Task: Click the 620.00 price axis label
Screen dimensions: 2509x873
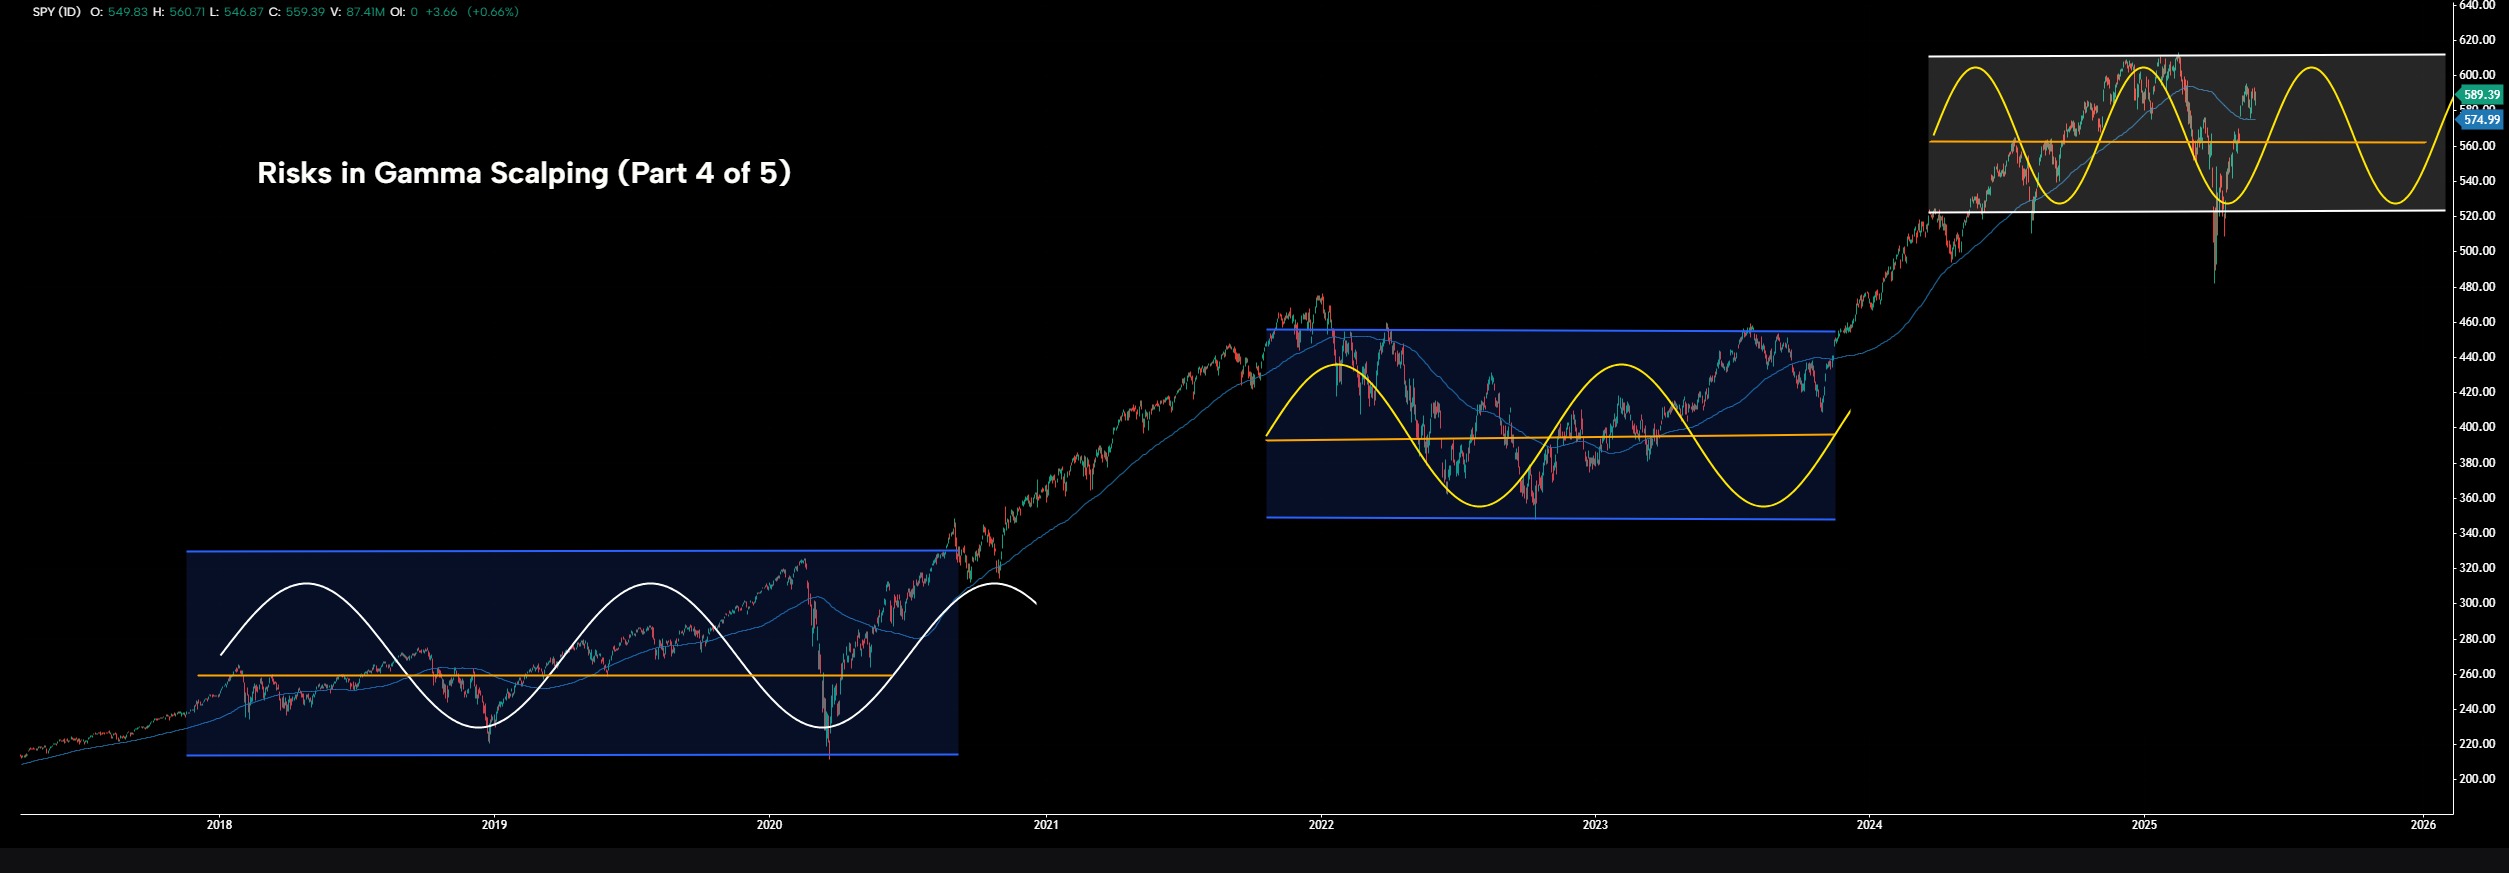Action: click(x=2477, y=40)
